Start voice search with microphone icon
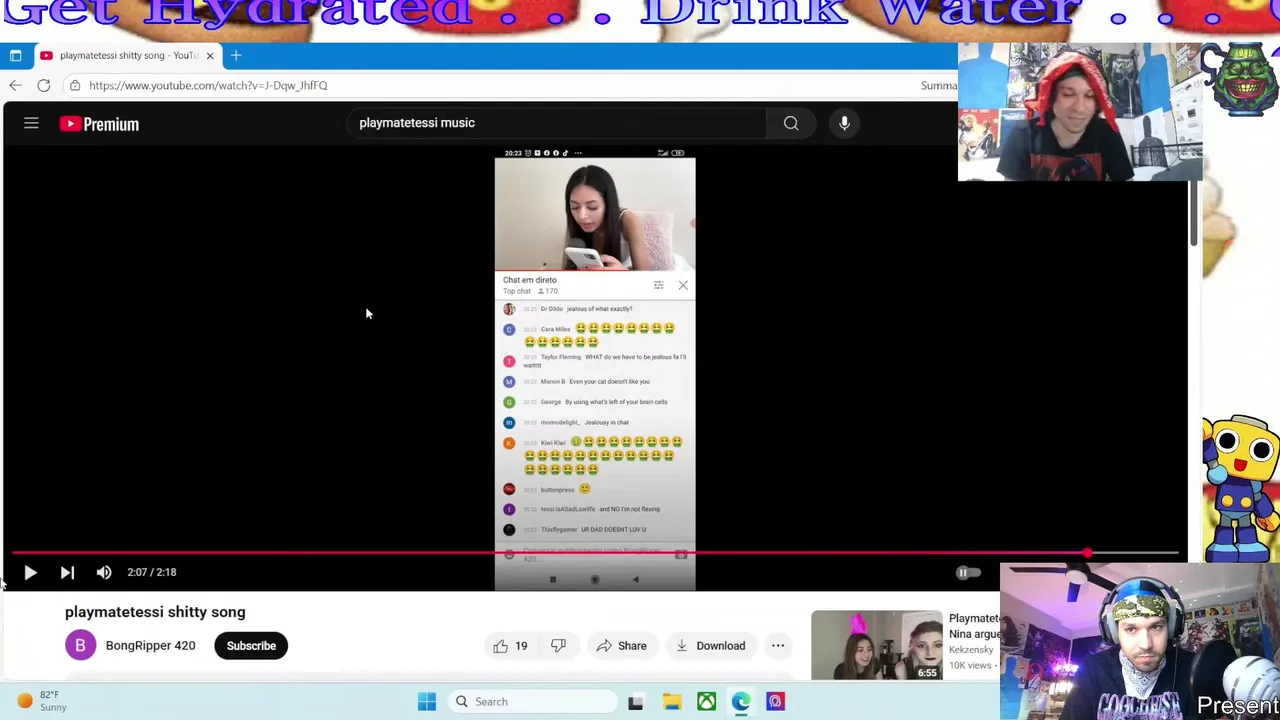Viewport: 1280px width, 720px height. tap(844, 123)
